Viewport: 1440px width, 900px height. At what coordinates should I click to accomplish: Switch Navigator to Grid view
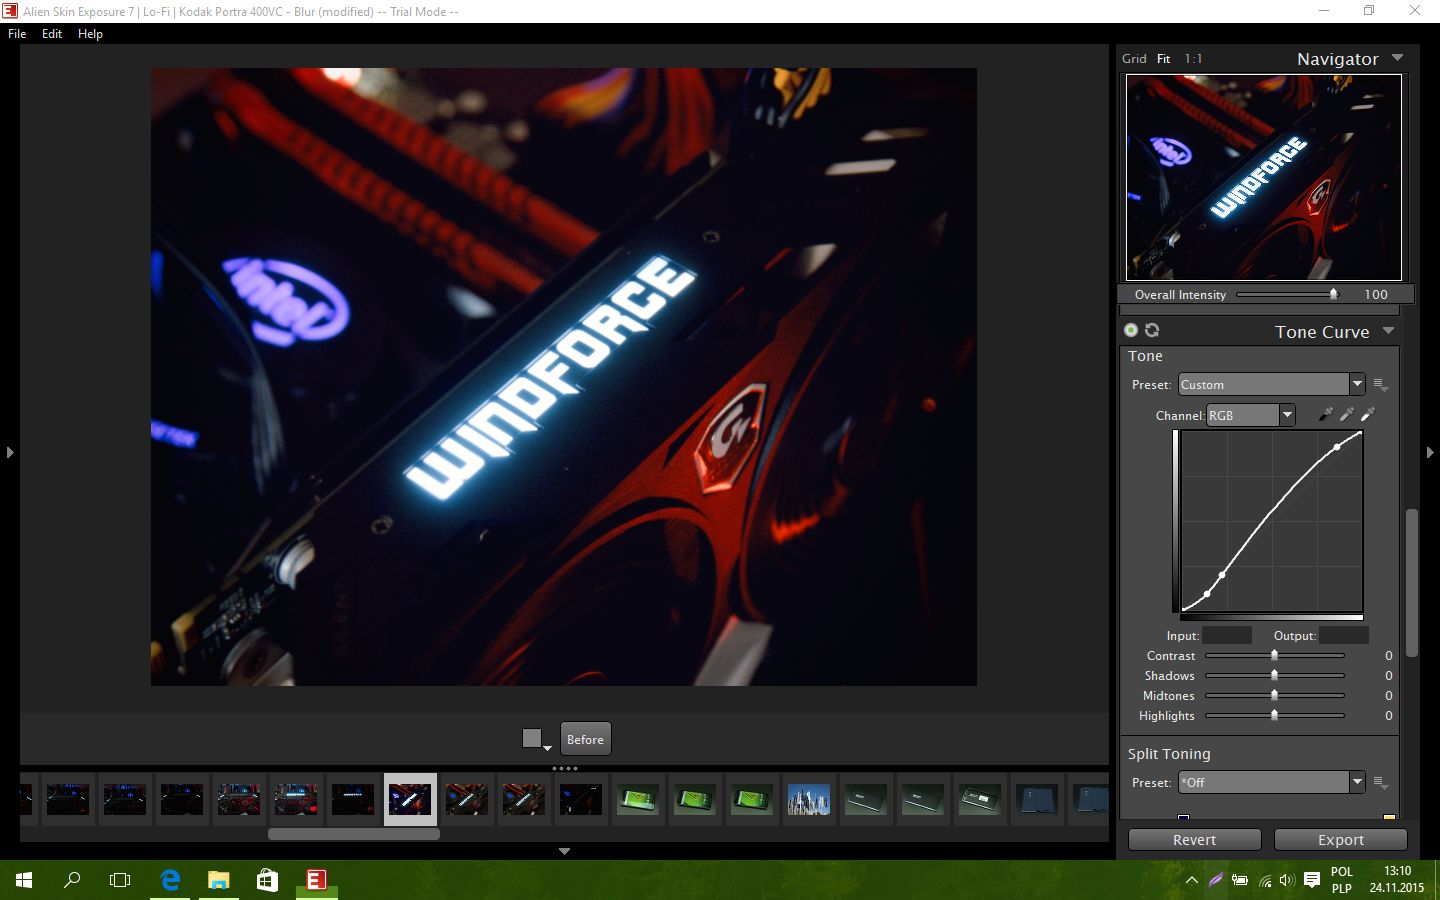1134,59
